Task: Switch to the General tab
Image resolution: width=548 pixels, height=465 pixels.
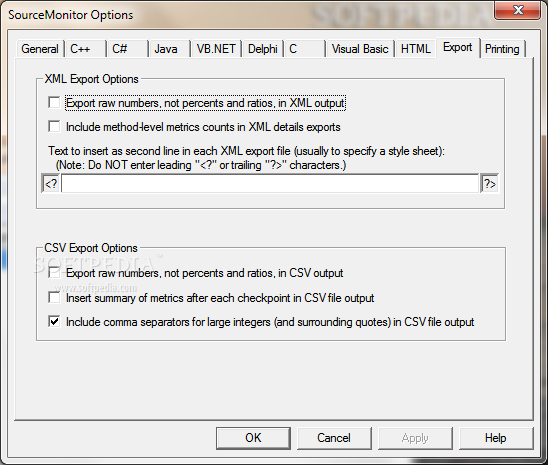Action: pos(40,49)
